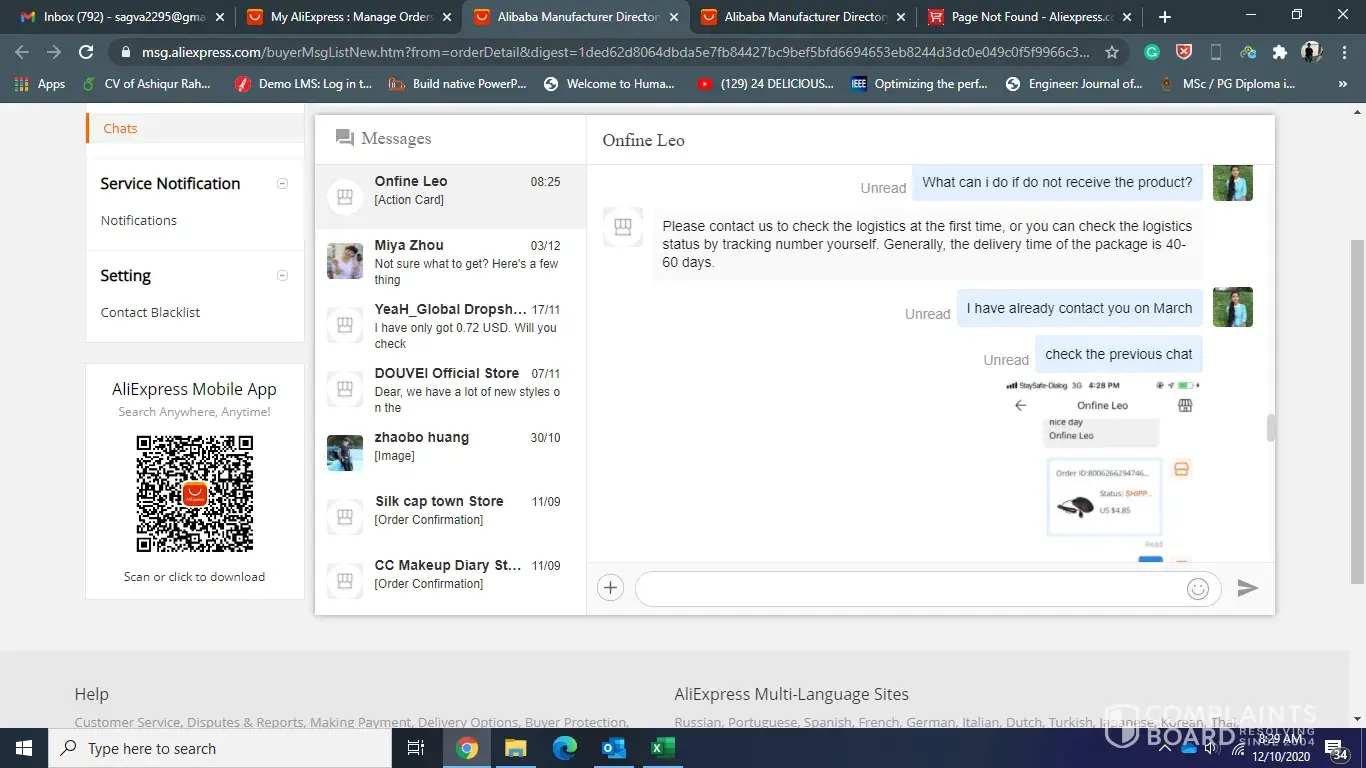The height and width of the screenshot is (768, 1366).
Task: Click the chat message input field
Action: pos(910,589)
